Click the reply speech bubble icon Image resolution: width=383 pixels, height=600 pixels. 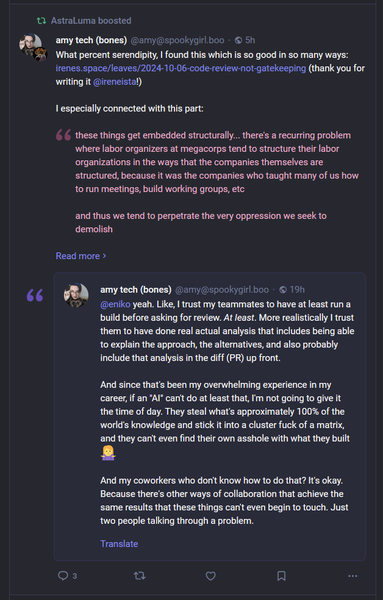pyautogui.click(x=63, y=575)
